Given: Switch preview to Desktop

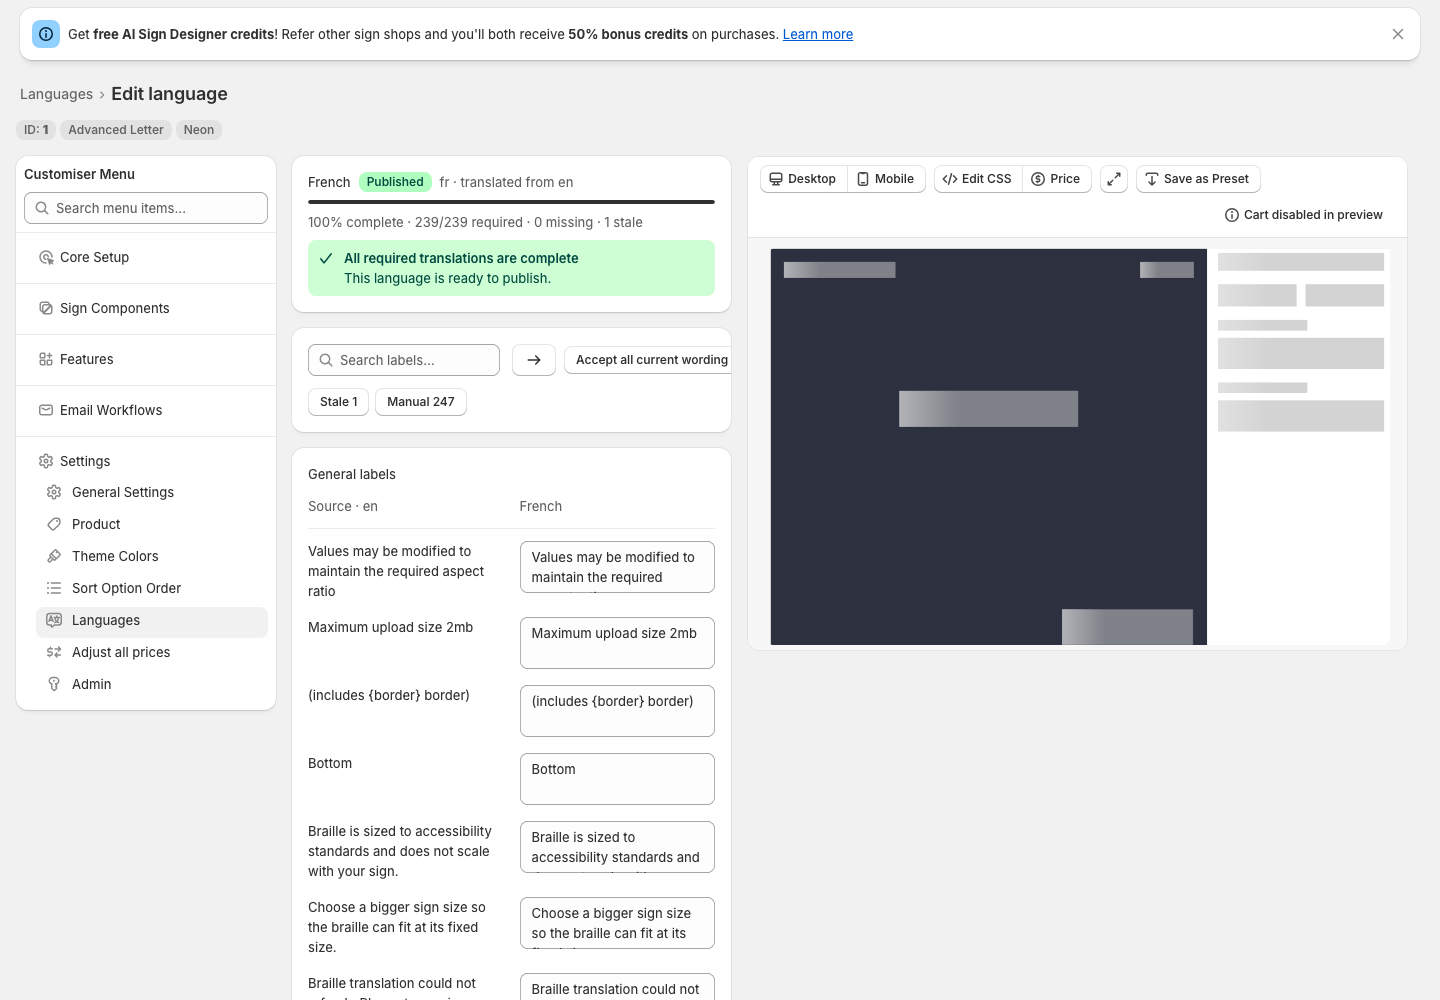Looking at the screenshot, I should tap(803, 179).
